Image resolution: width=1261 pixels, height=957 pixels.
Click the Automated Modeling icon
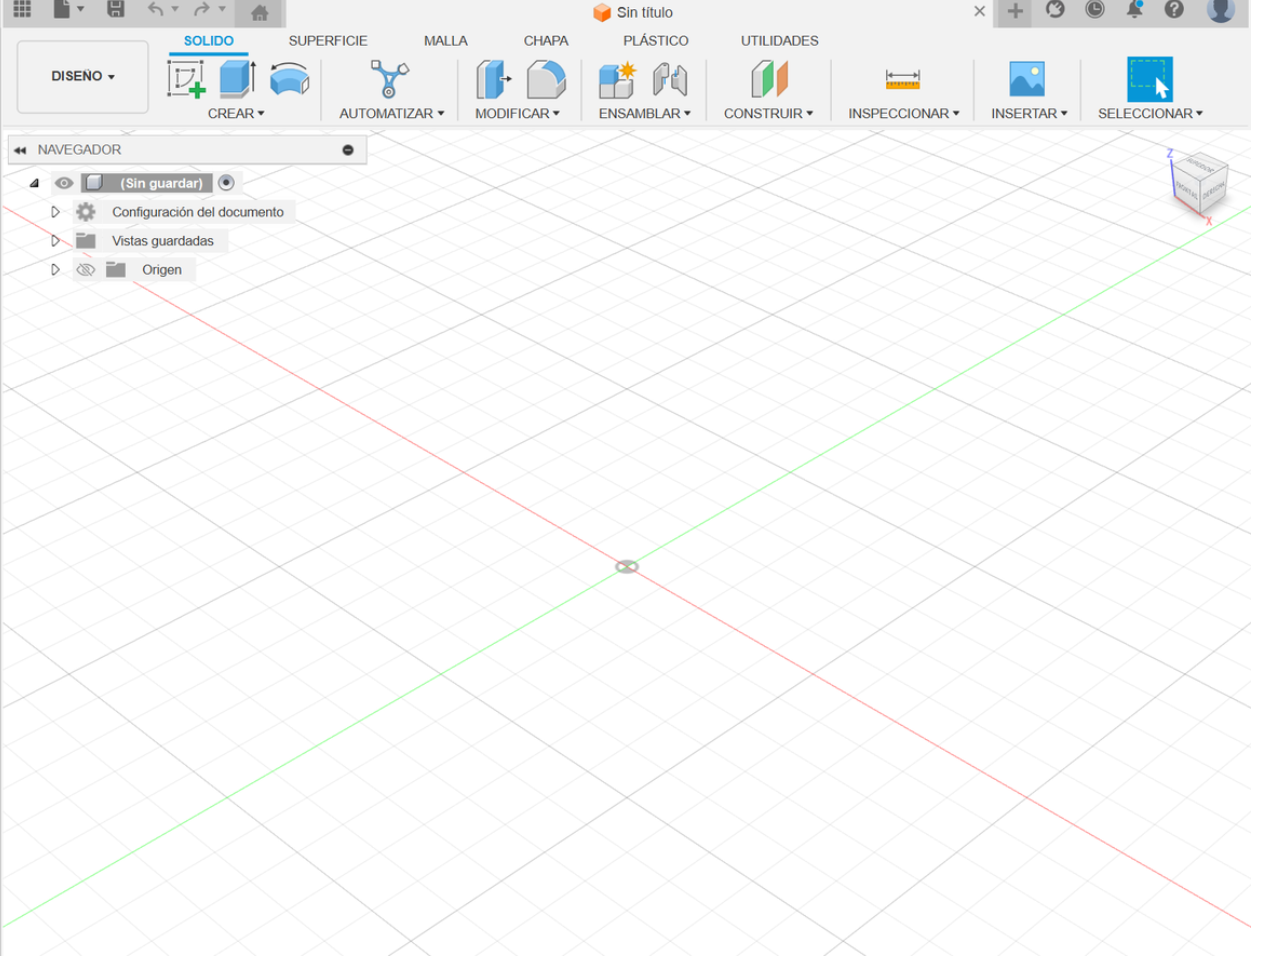point(390,79)
